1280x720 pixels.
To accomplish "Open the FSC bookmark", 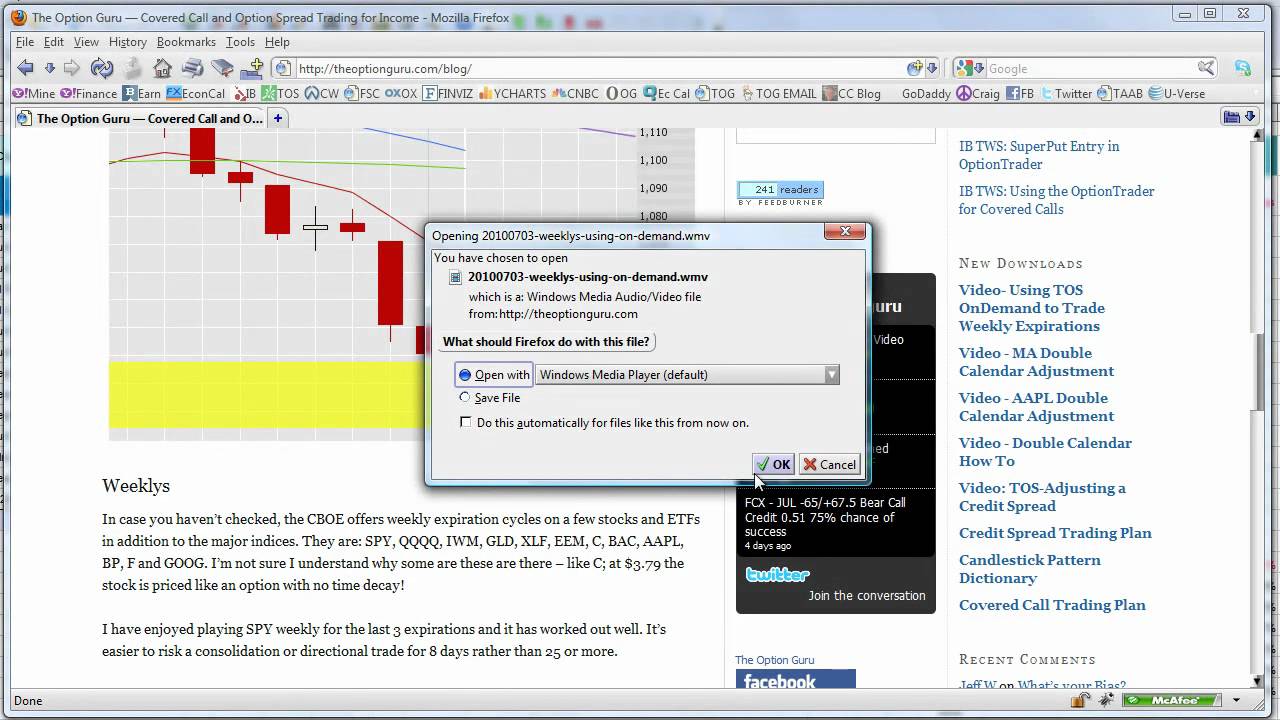I will click(x=362, y=93).
